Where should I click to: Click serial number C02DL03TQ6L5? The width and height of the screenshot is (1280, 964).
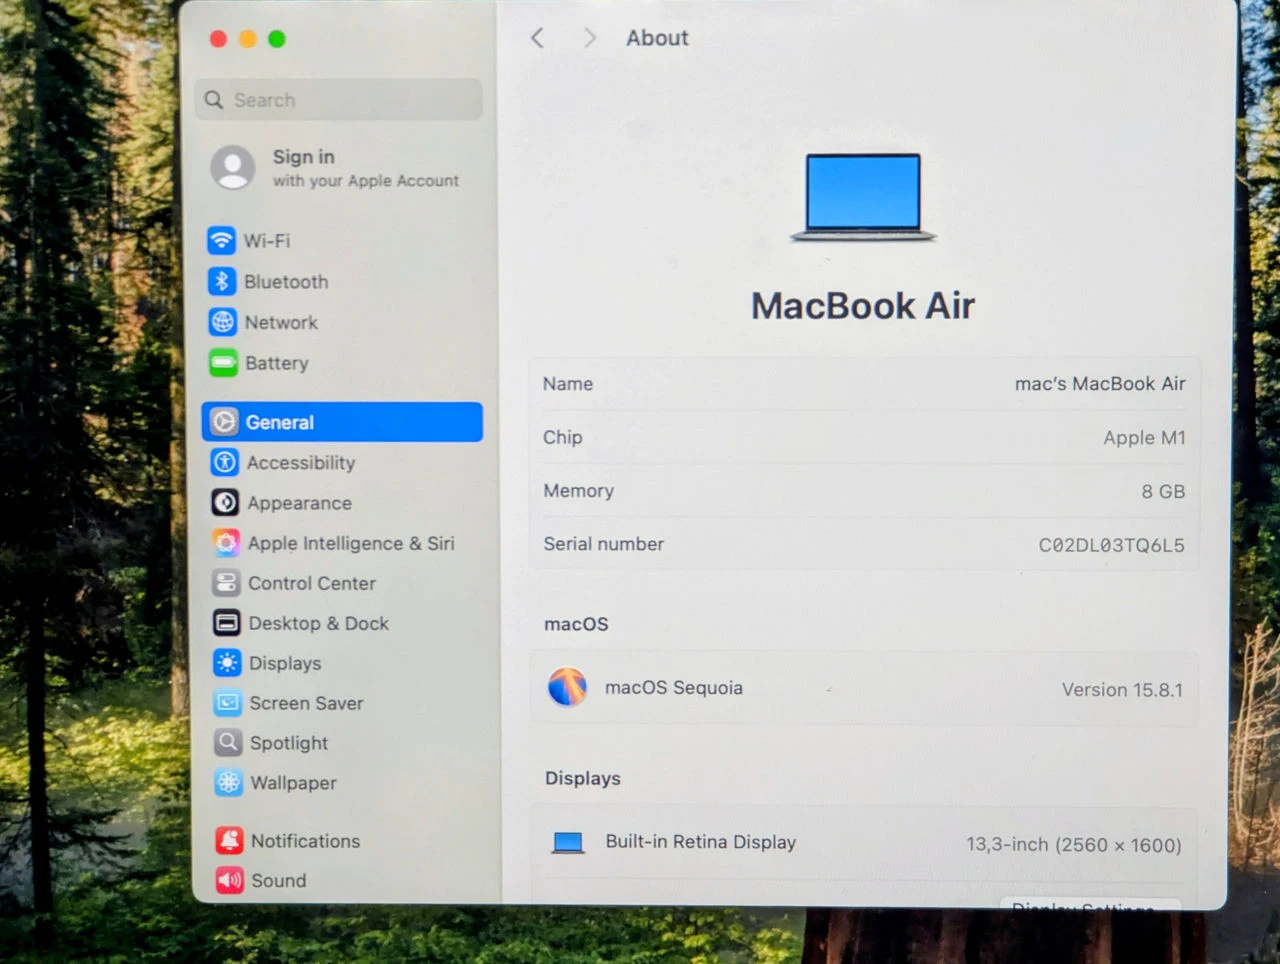tap(1111, 545)
